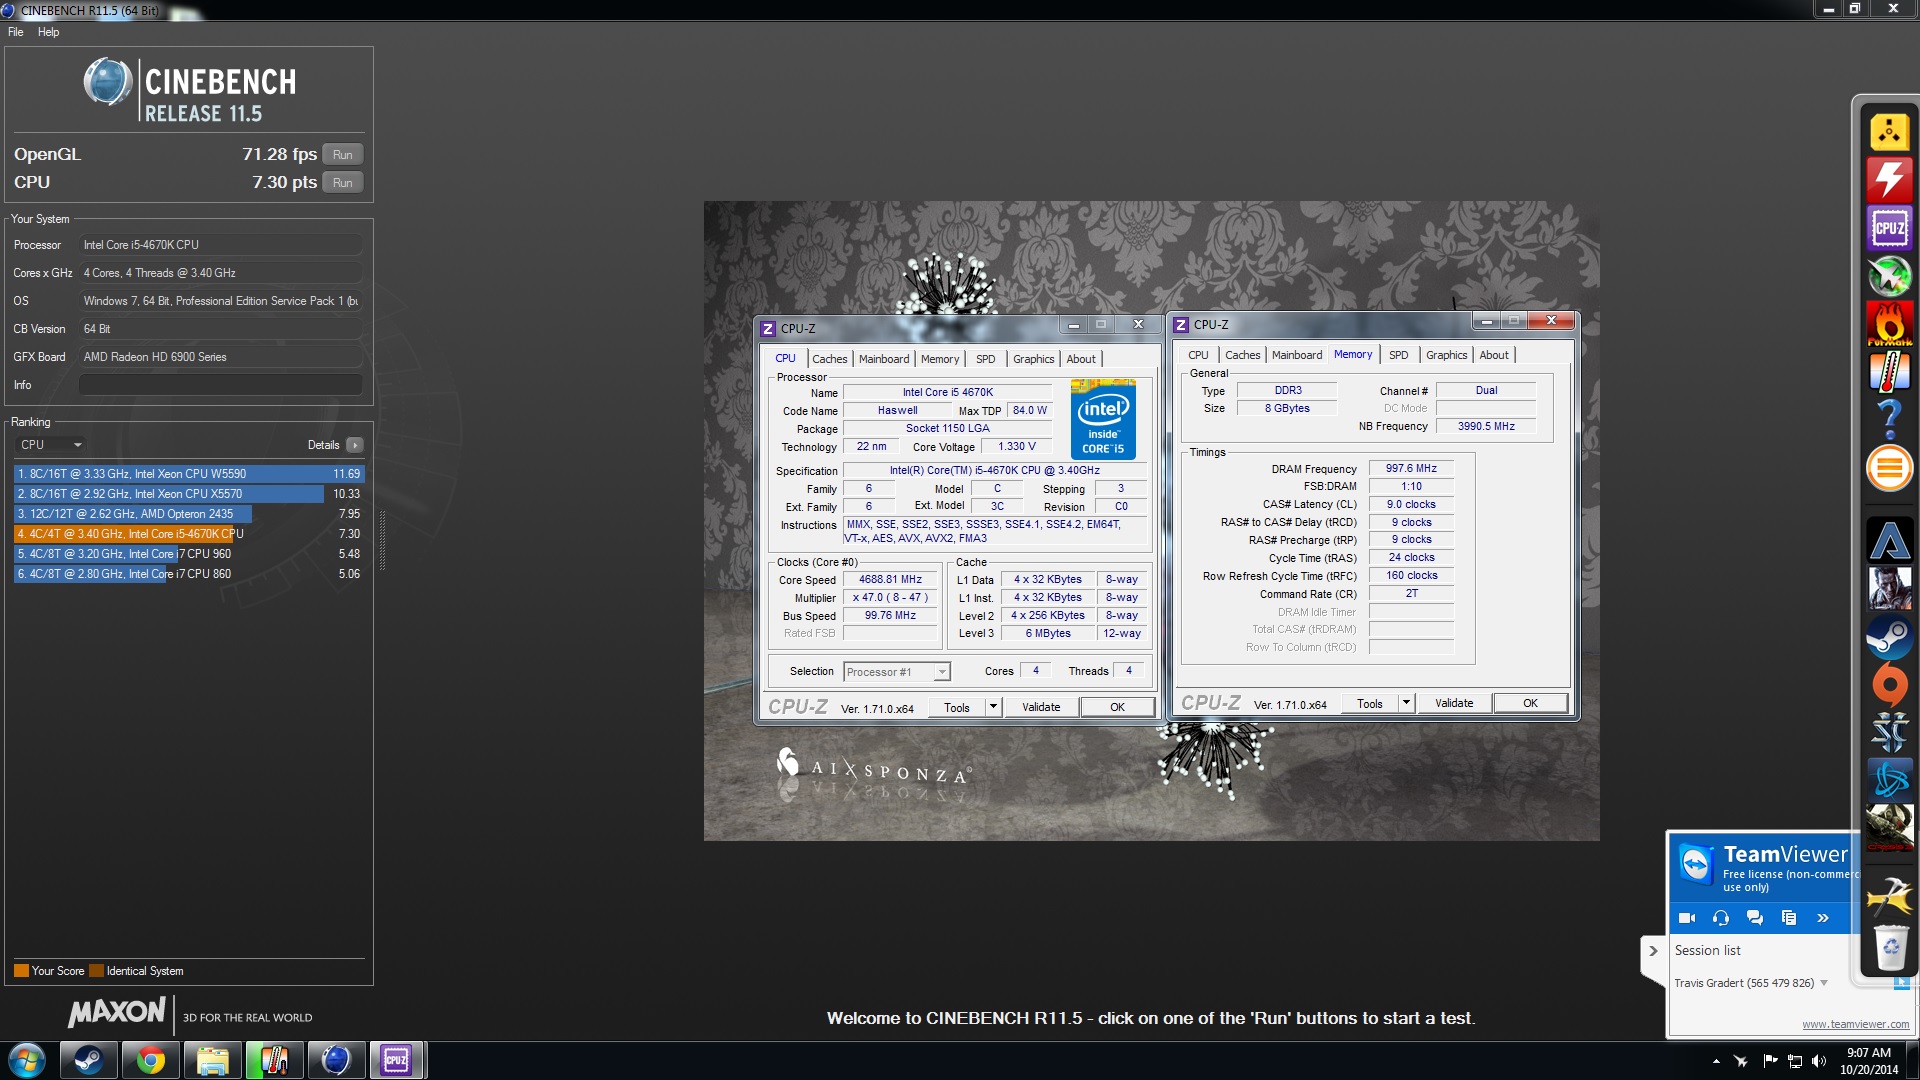Launch Crysis 3 from the dock
Screen dimensions: 1920x1080
click(x=1889, y=827)
